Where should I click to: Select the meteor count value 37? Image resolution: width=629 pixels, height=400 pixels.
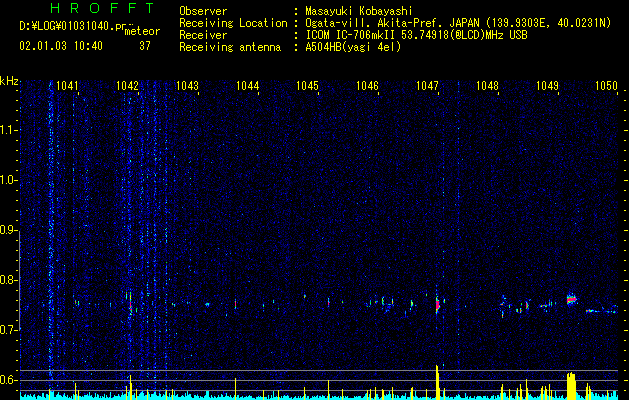click(x=145, y=46)
